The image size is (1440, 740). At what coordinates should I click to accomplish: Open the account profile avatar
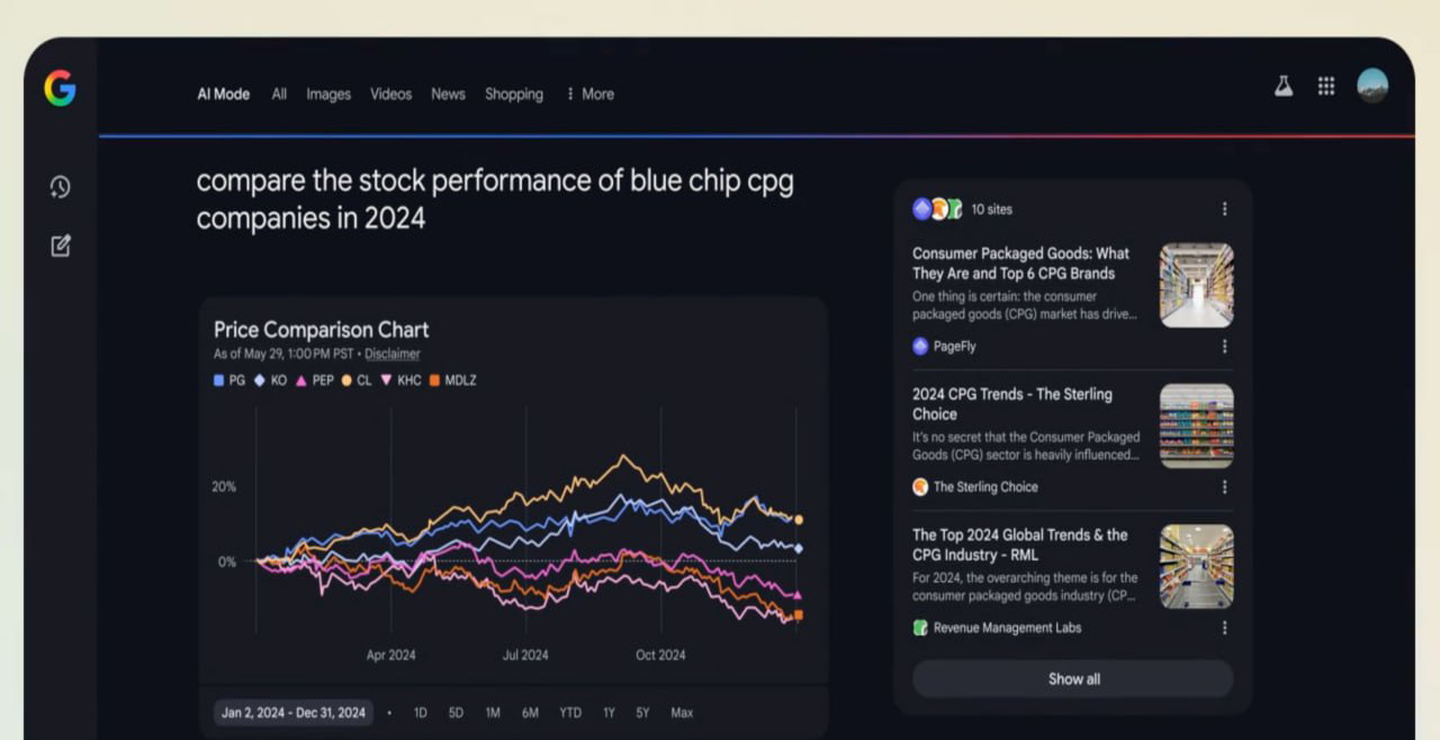tap(1372, 86)
